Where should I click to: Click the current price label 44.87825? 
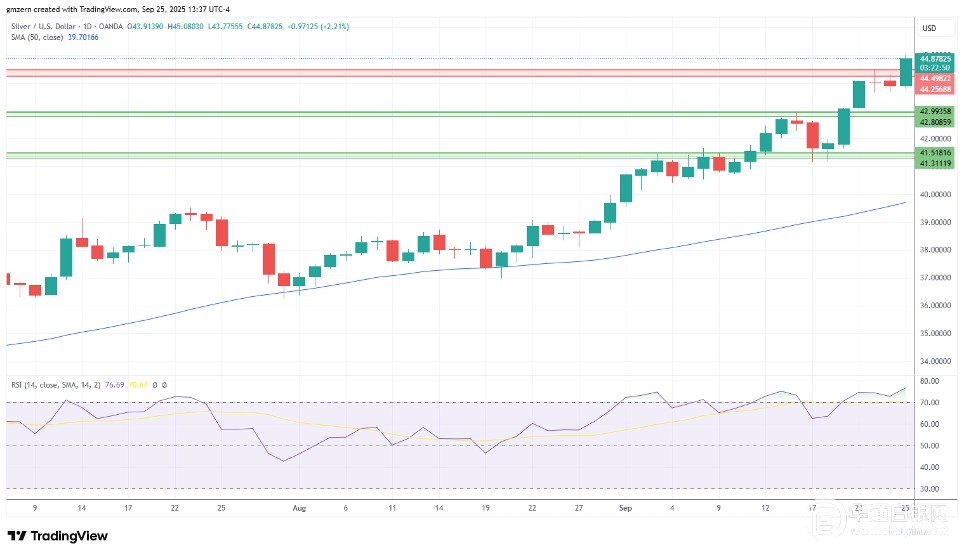(x=934, y=59)
